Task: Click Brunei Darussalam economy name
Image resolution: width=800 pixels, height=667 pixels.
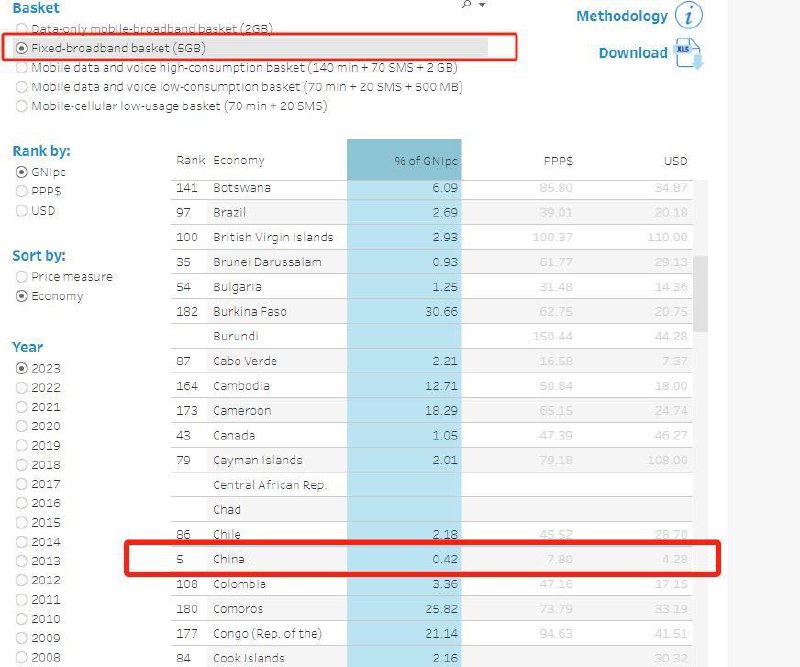Action: pyautogui.click(x=267, y=262)
